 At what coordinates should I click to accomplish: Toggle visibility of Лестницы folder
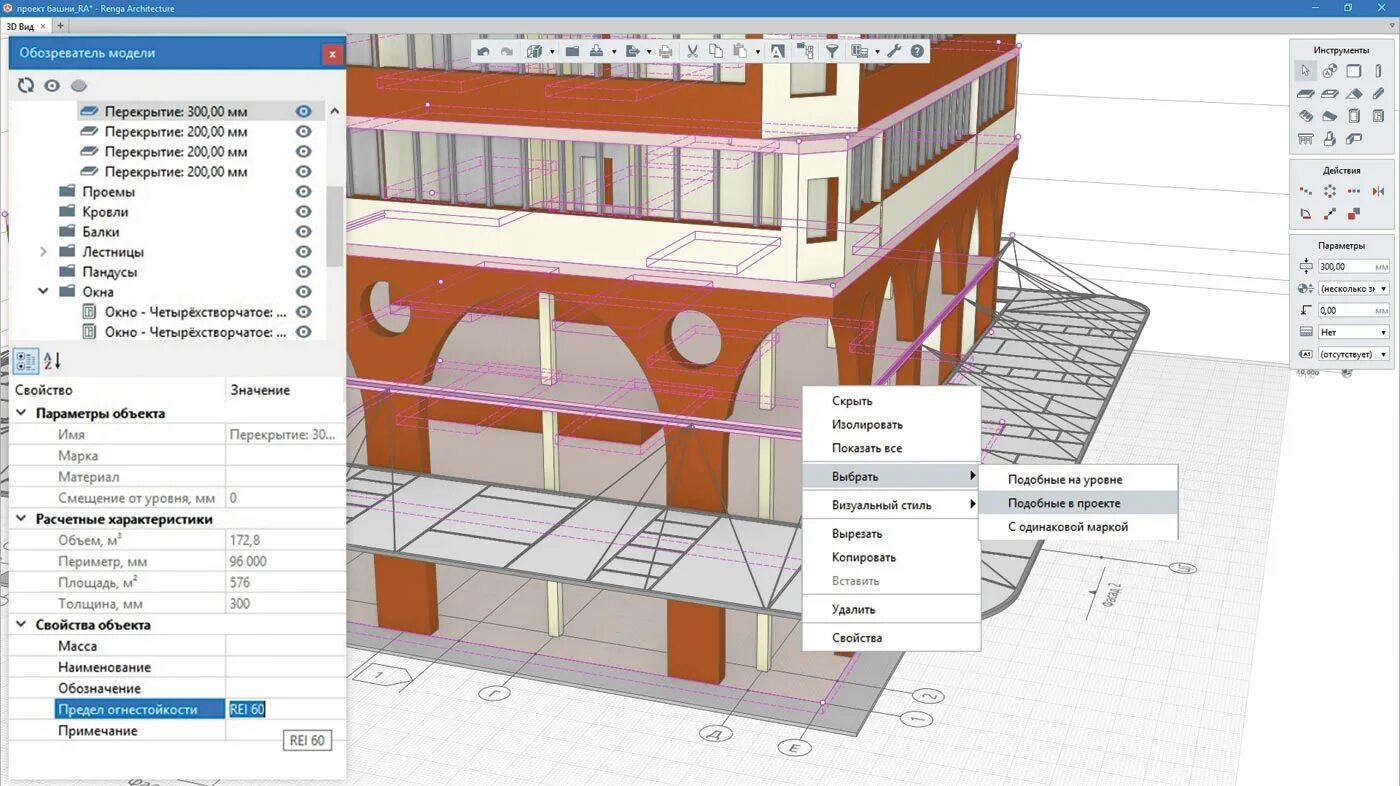pos(304,252)
